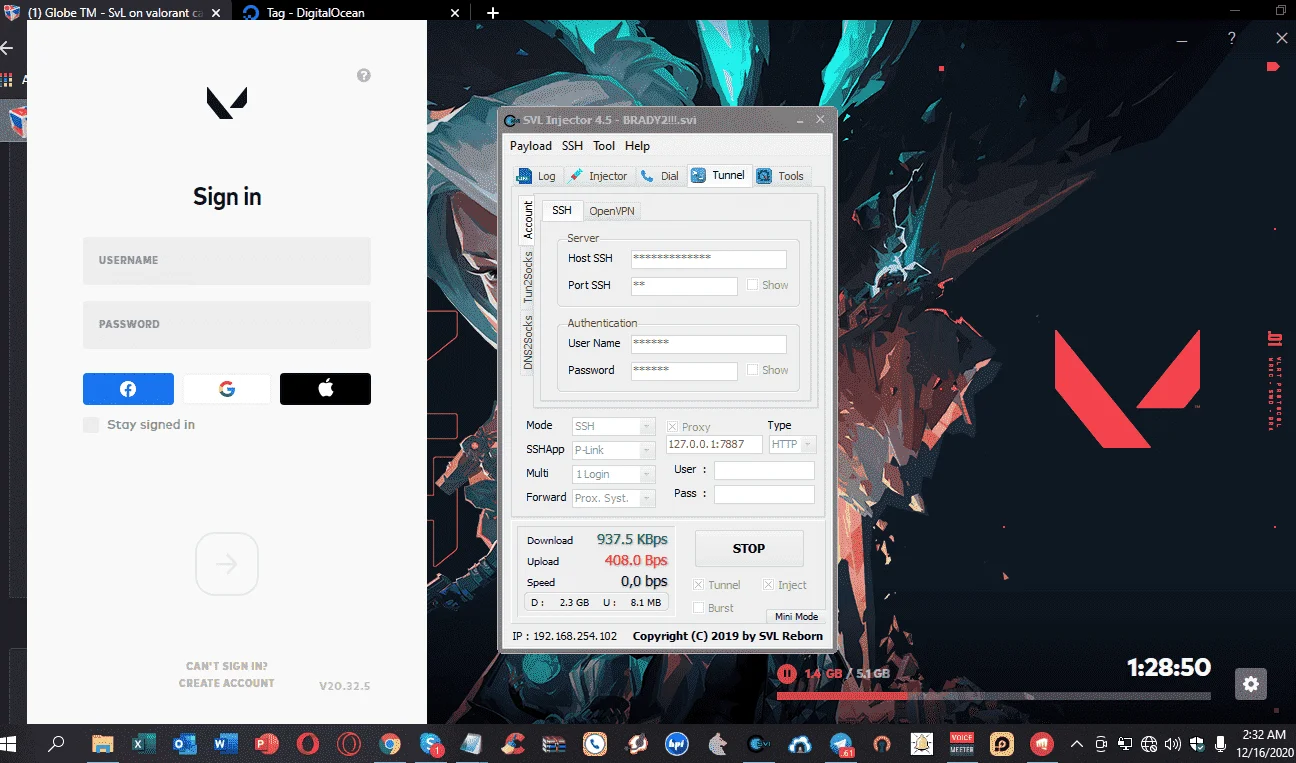Image resolution: width=1296 pixels, height=763 pixels.
Task: Pause the Valorant download with the red pause icon
Action: [787, 674]
